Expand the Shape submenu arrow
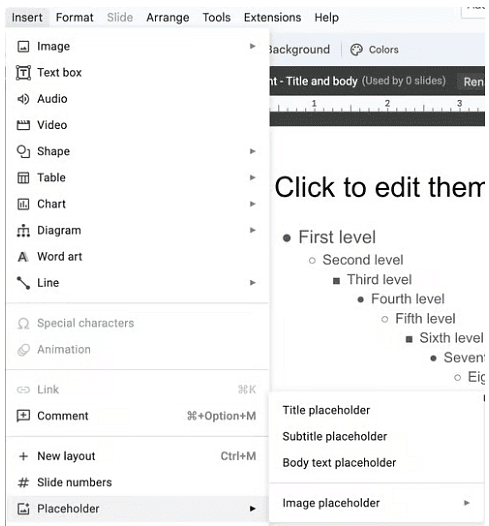 pos(253,151)
